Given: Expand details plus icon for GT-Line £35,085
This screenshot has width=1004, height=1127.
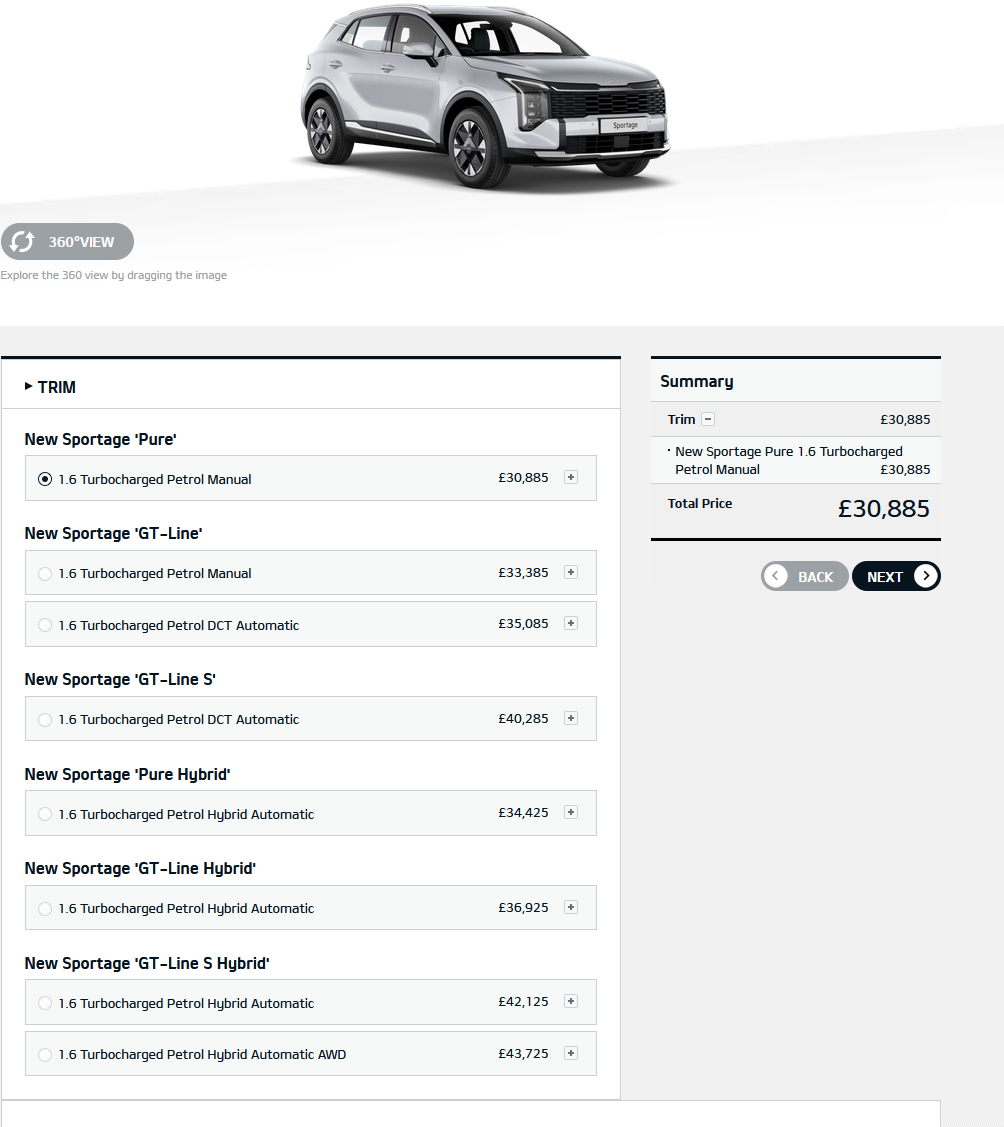Looking at the screenshot, I should pos(571,623).
